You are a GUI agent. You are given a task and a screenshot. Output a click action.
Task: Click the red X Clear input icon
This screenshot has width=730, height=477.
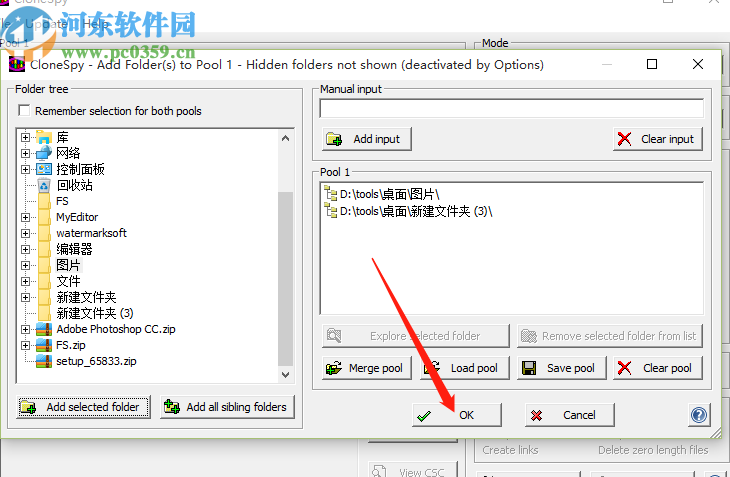[624, 139]
